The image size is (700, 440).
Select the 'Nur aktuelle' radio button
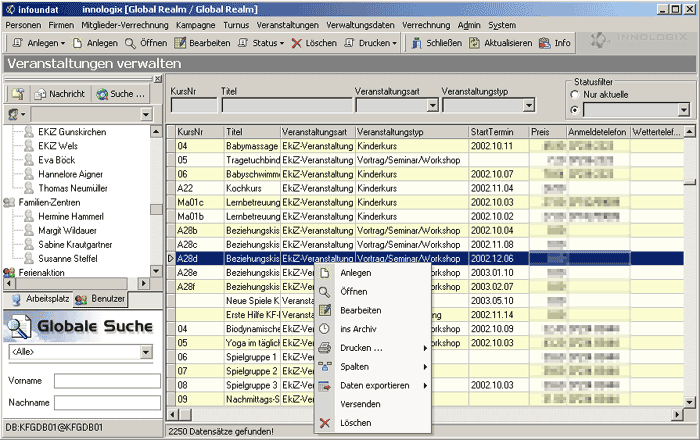[575, 95]
